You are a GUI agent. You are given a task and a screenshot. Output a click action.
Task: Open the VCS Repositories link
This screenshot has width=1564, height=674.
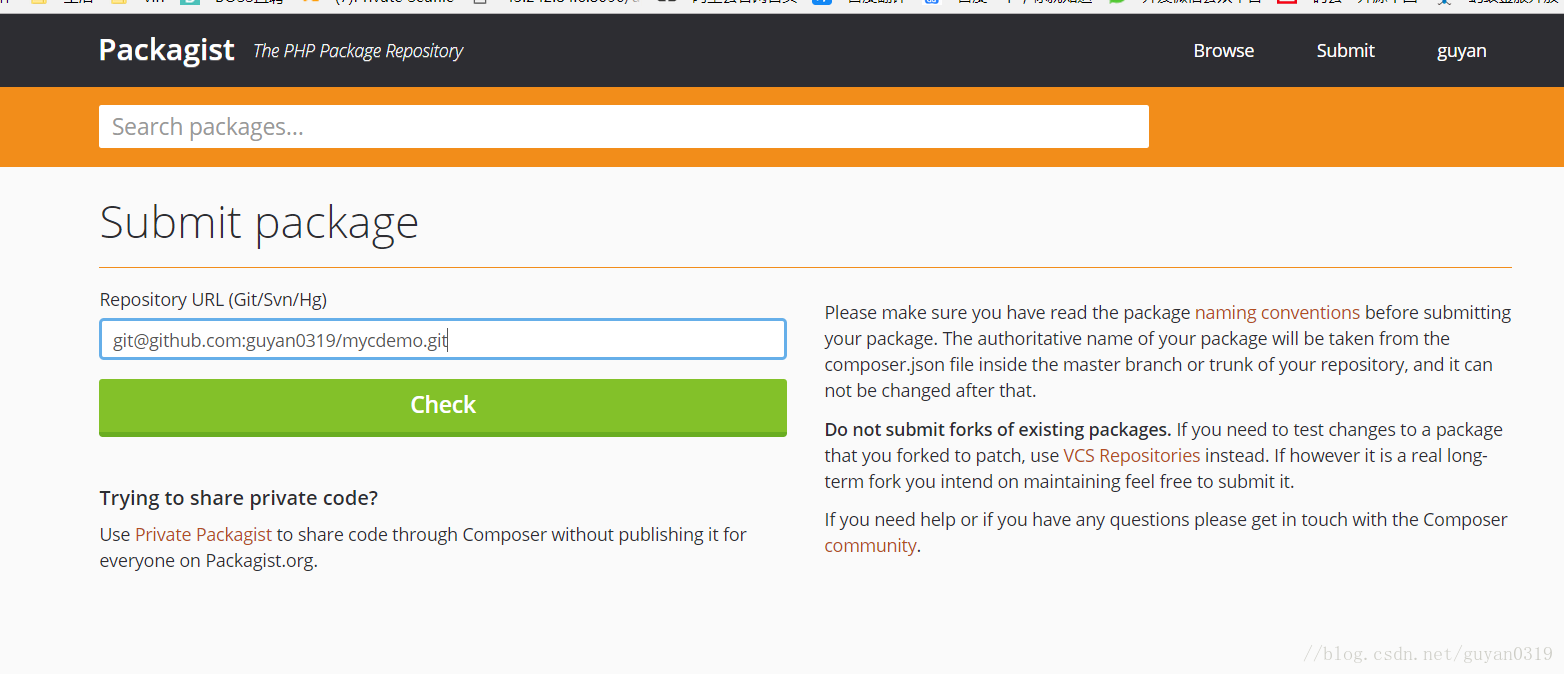(x=1131, y=455)
